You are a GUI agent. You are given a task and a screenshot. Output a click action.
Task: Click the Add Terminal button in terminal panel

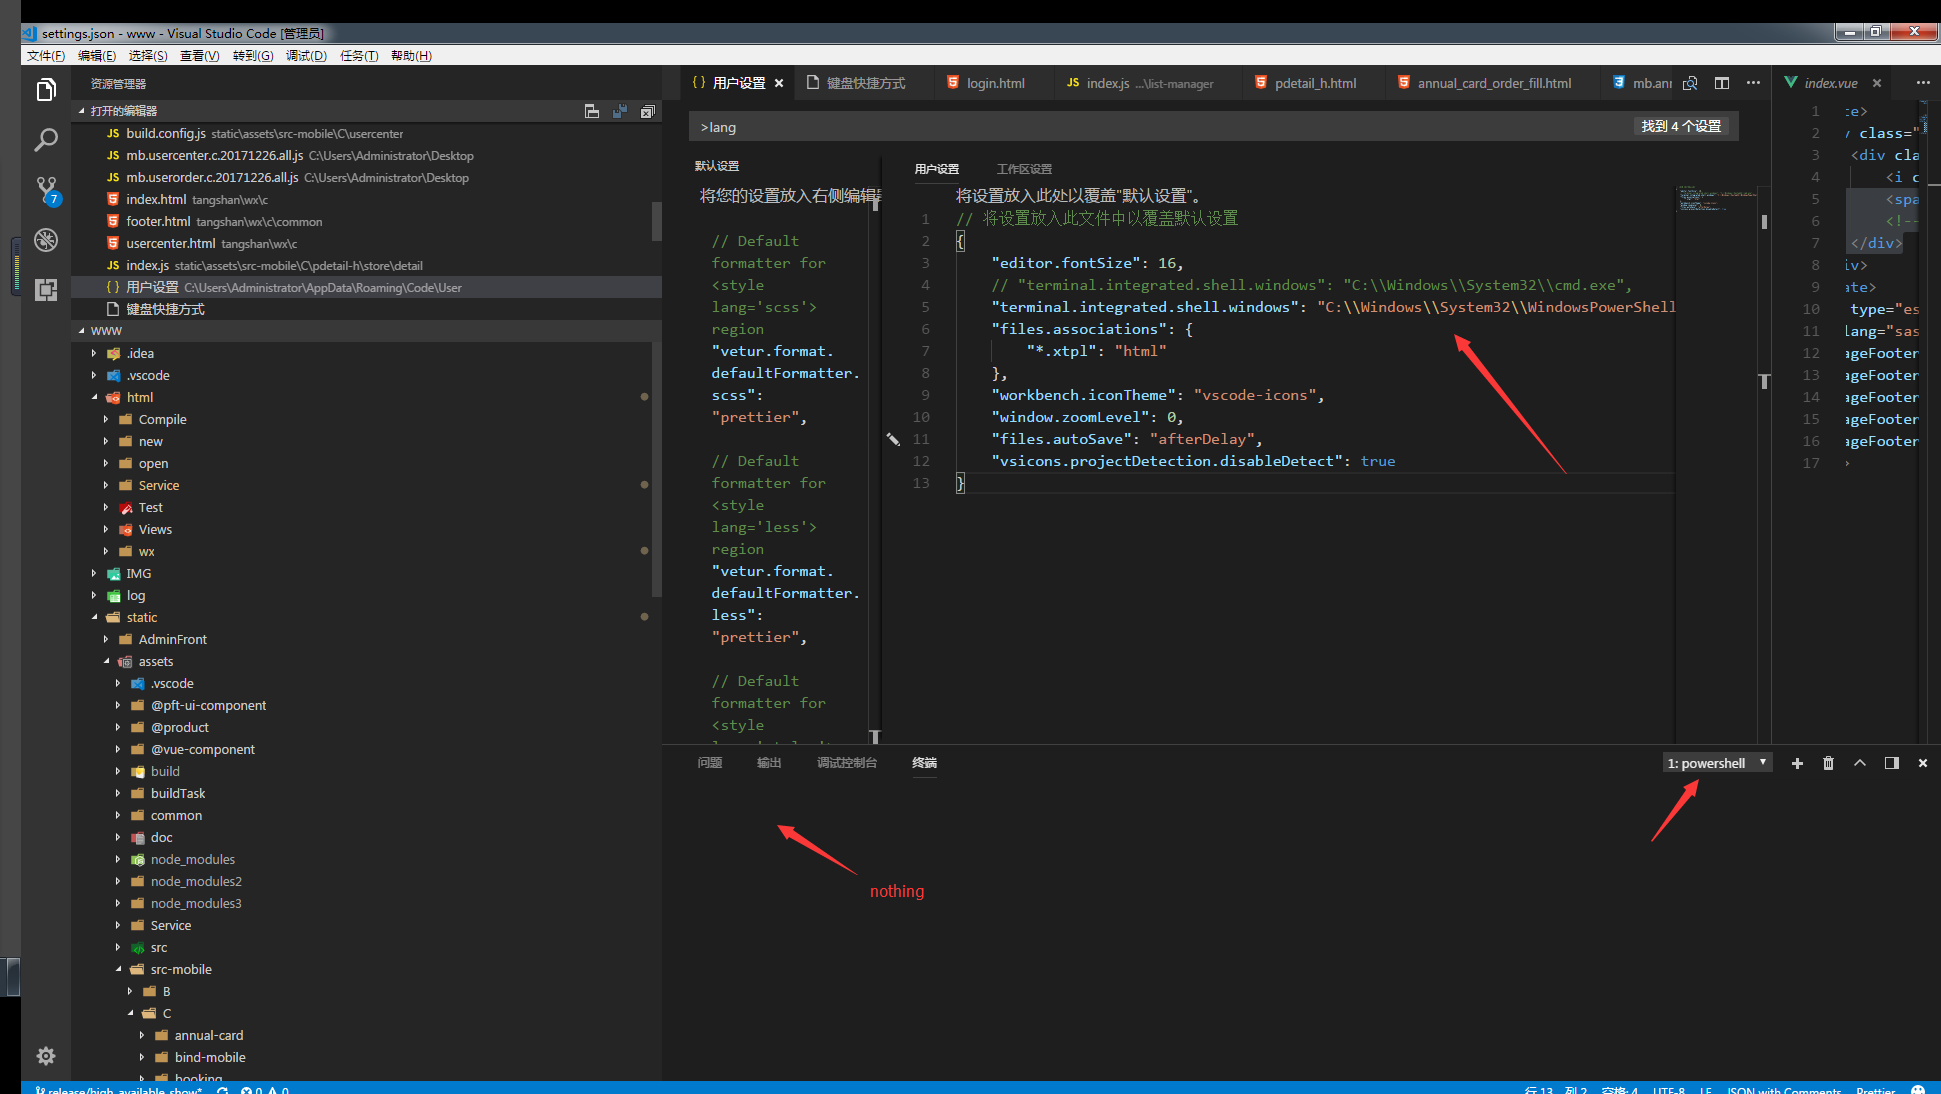click(x=1794, y=762)
